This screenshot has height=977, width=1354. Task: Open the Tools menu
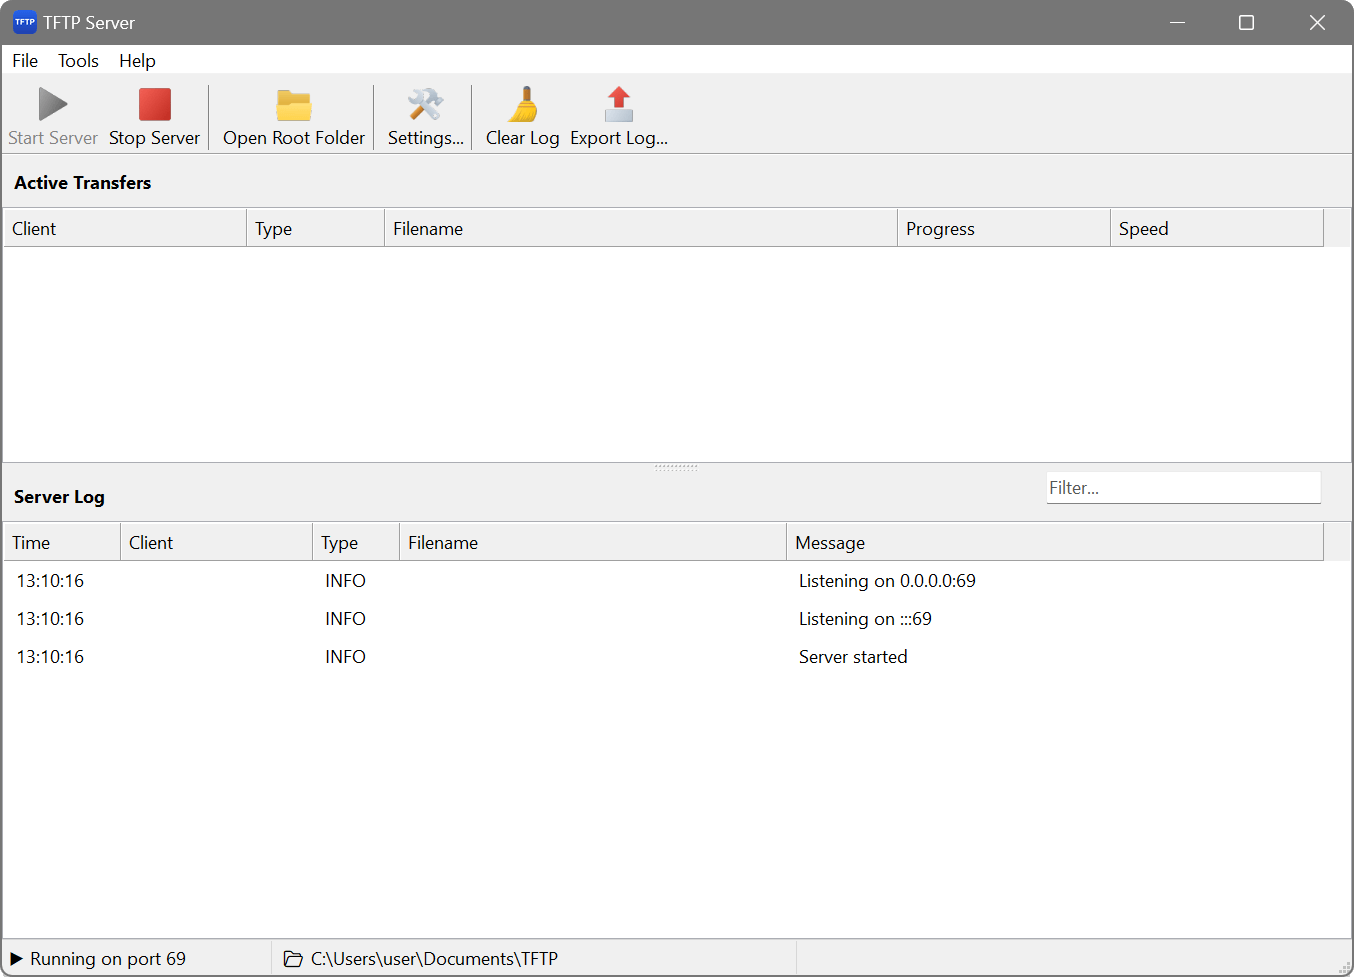pos(78,61)
